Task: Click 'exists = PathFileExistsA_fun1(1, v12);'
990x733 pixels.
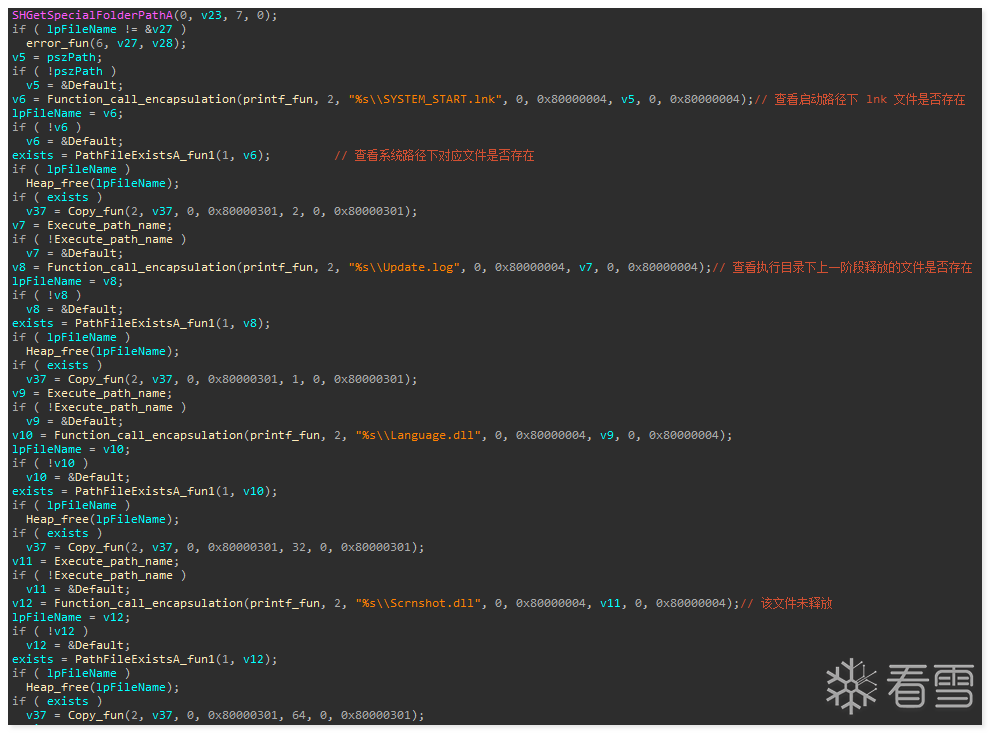Action: click(x=145, y=659)
